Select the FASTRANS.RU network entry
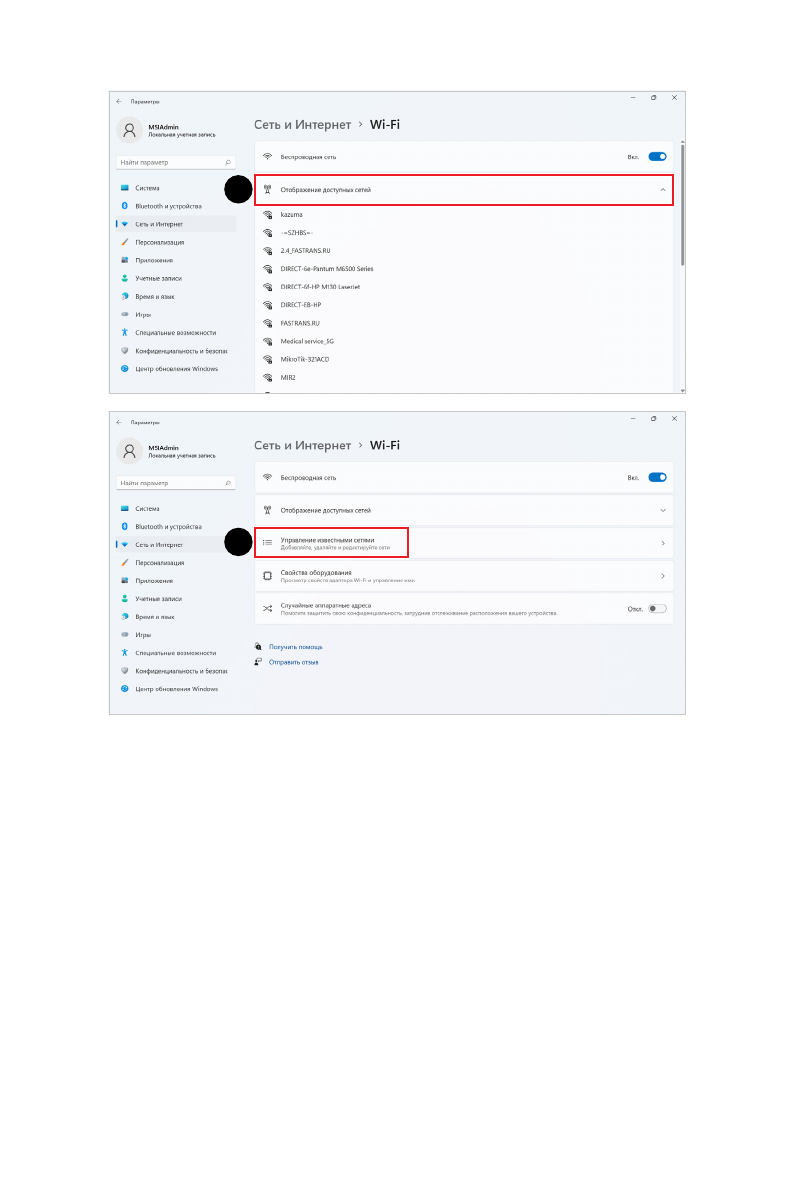Screen dimensions: 794x1191 coord(300,323)
